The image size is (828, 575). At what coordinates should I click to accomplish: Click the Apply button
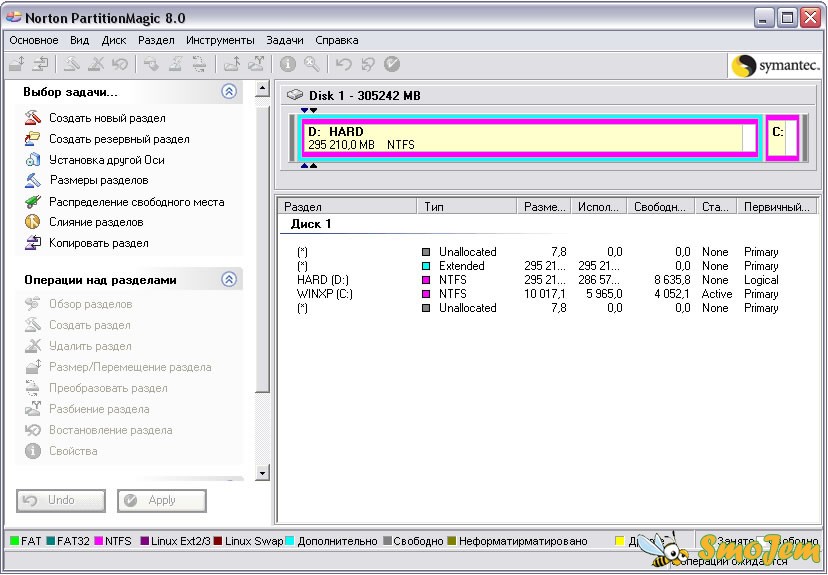tap(162, 501)
